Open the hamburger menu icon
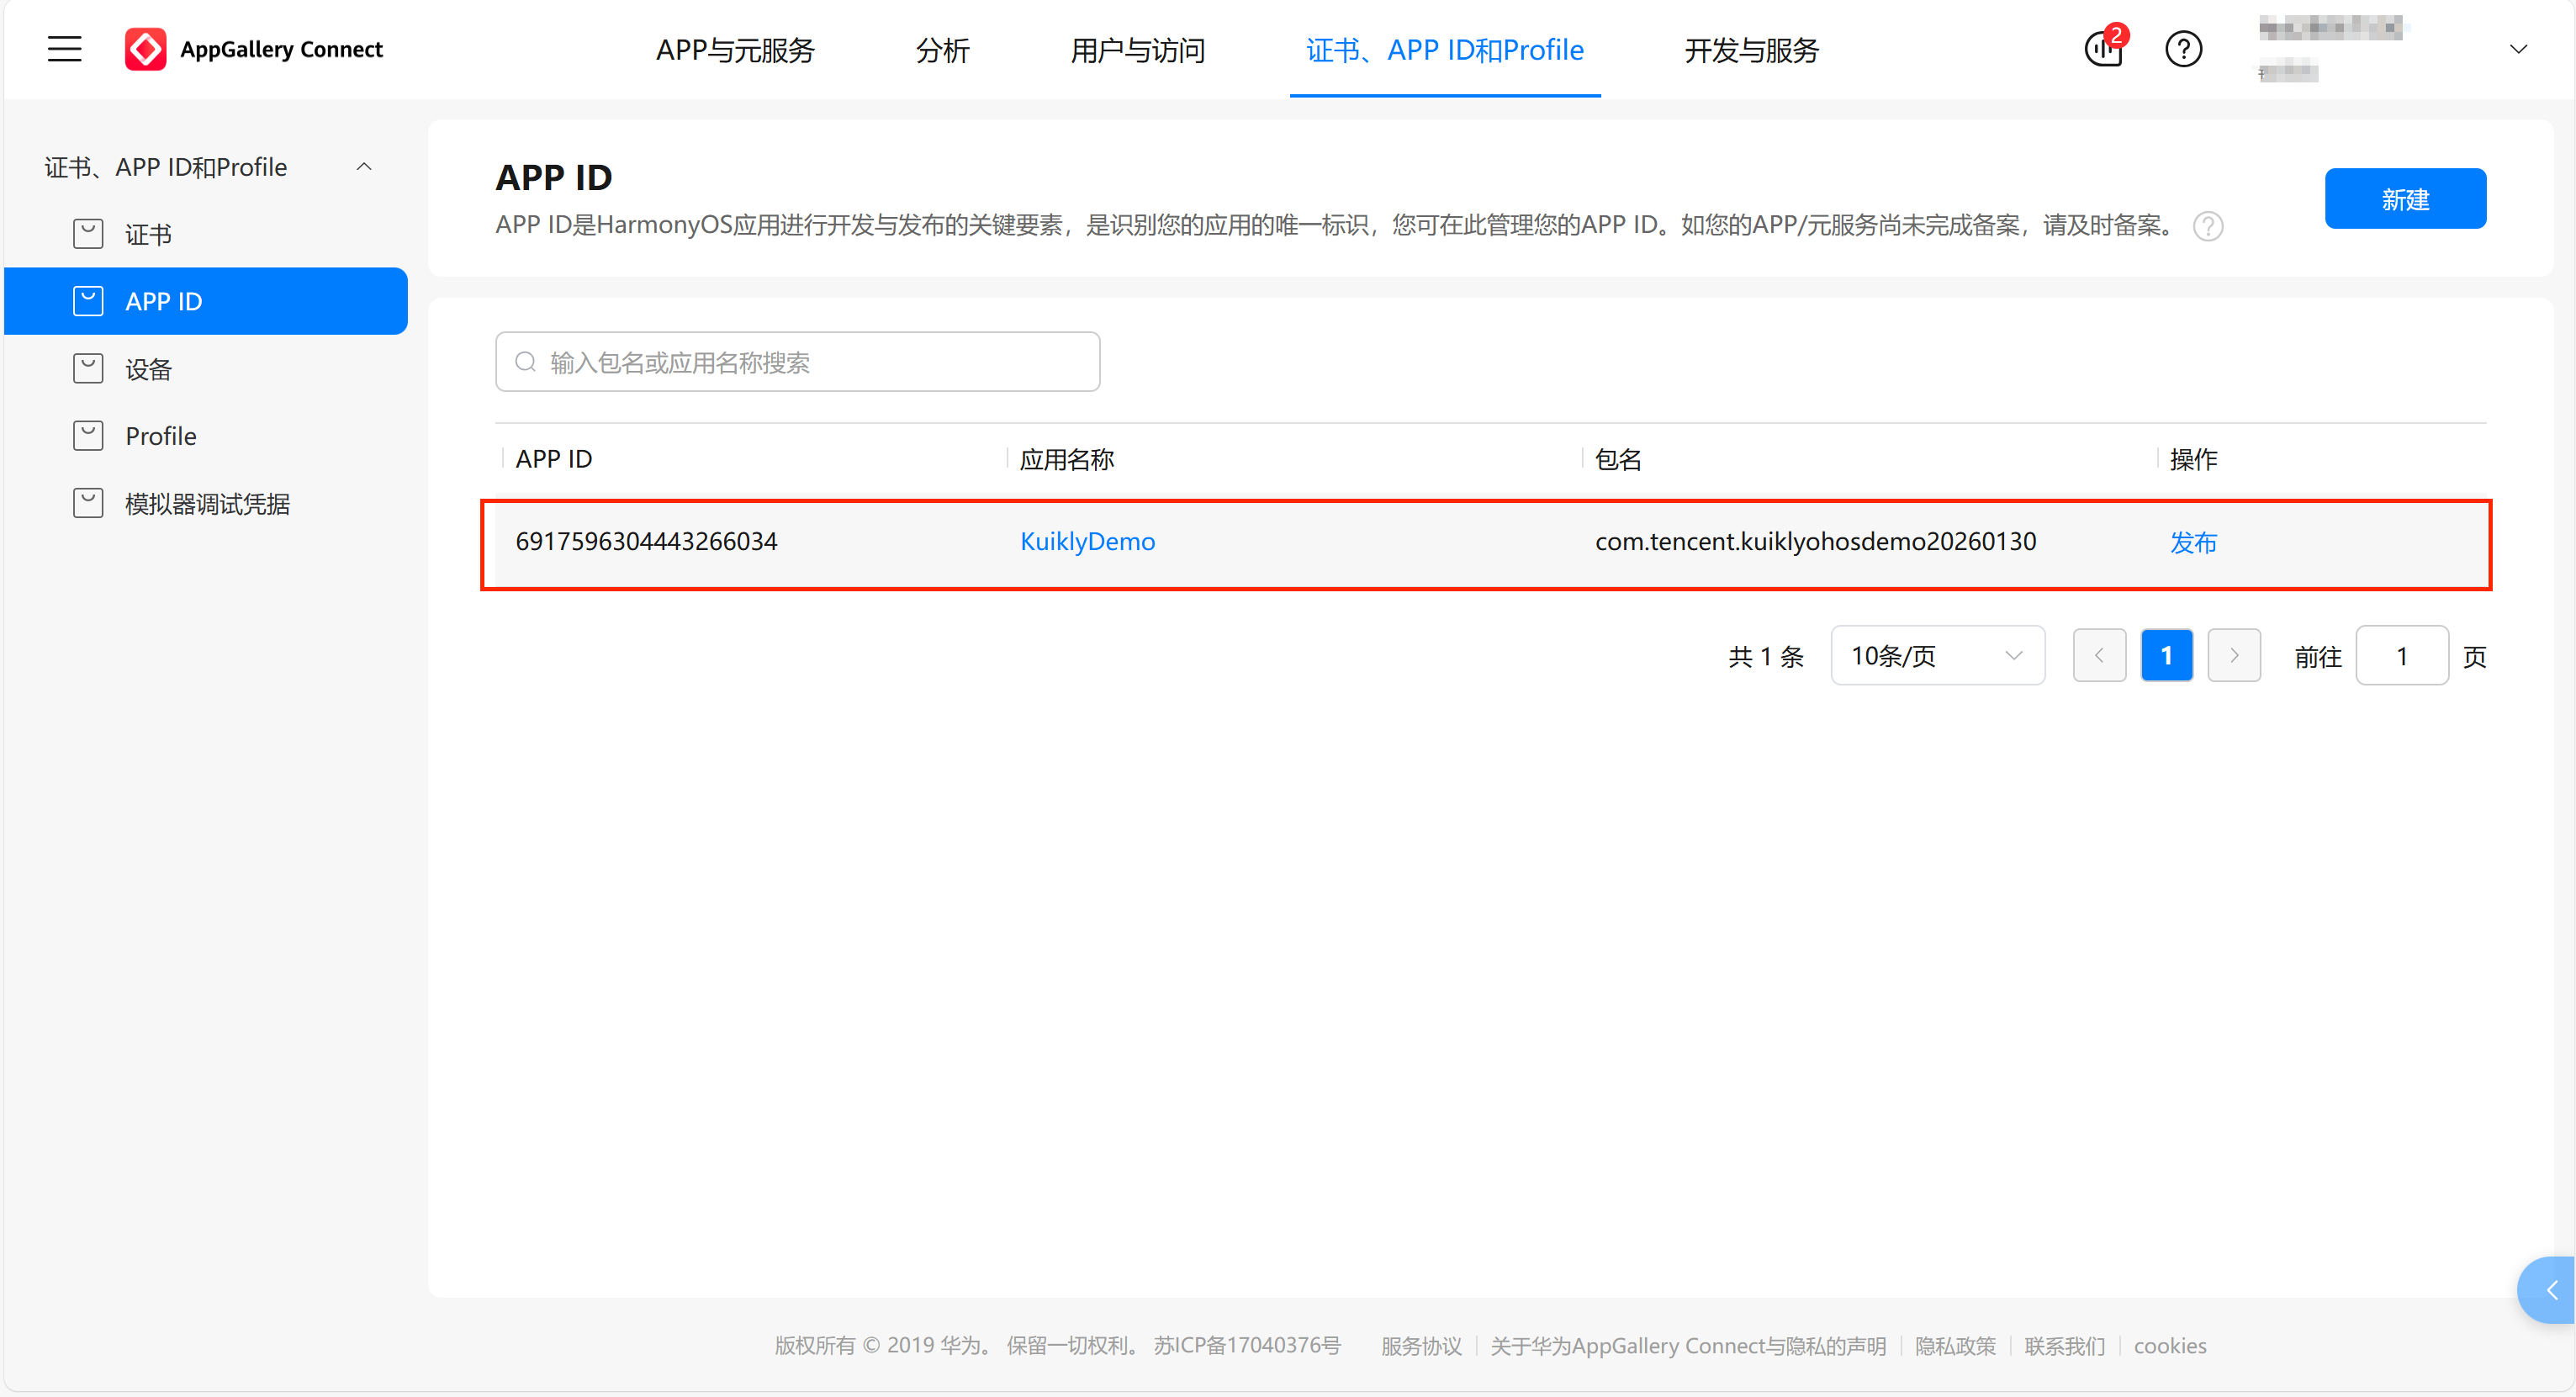 coord(65,49)
